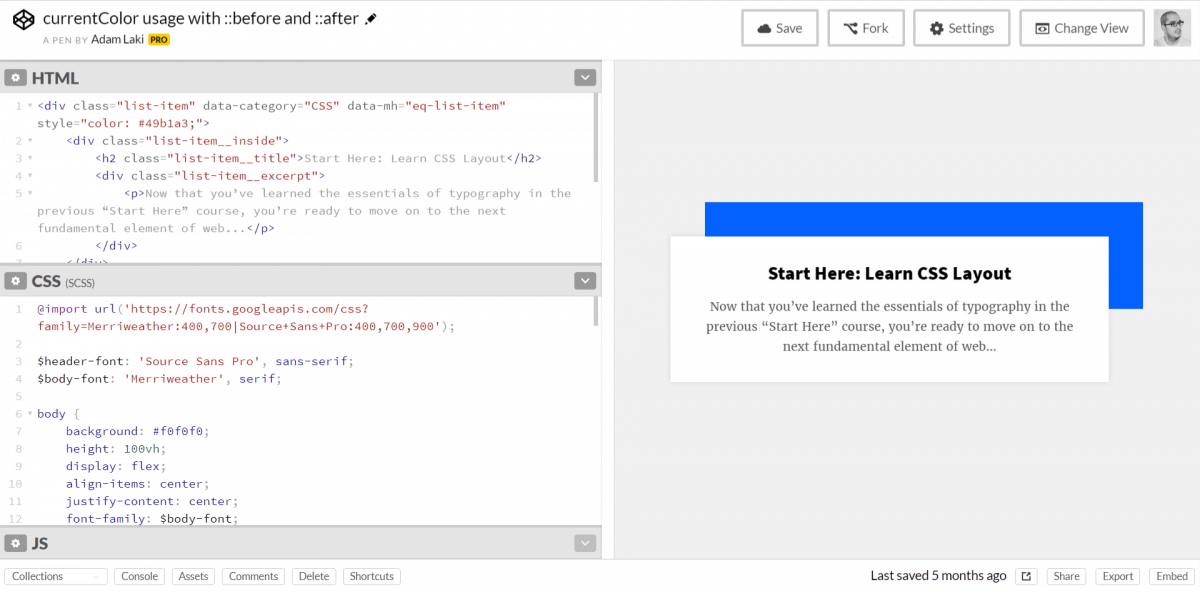1200x592 pixels.
Task: Open the HTML panel settings gear
Action: (16, 77)
